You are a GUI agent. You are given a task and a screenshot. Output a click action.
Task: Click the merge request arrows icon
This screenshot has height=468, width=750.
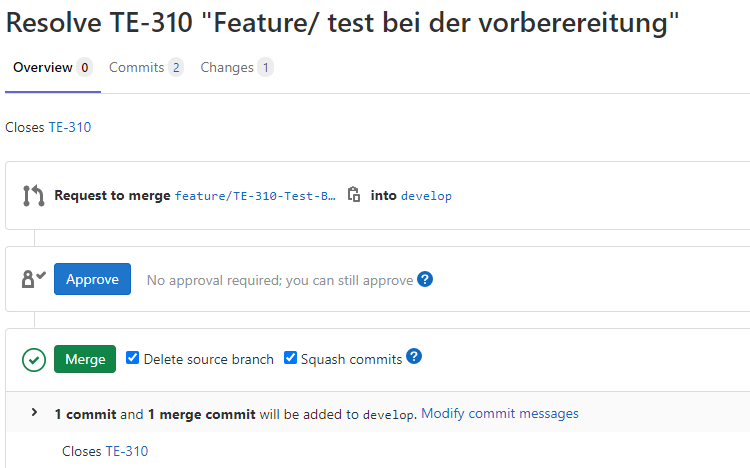pyautogui.click(x=33, y=196)
